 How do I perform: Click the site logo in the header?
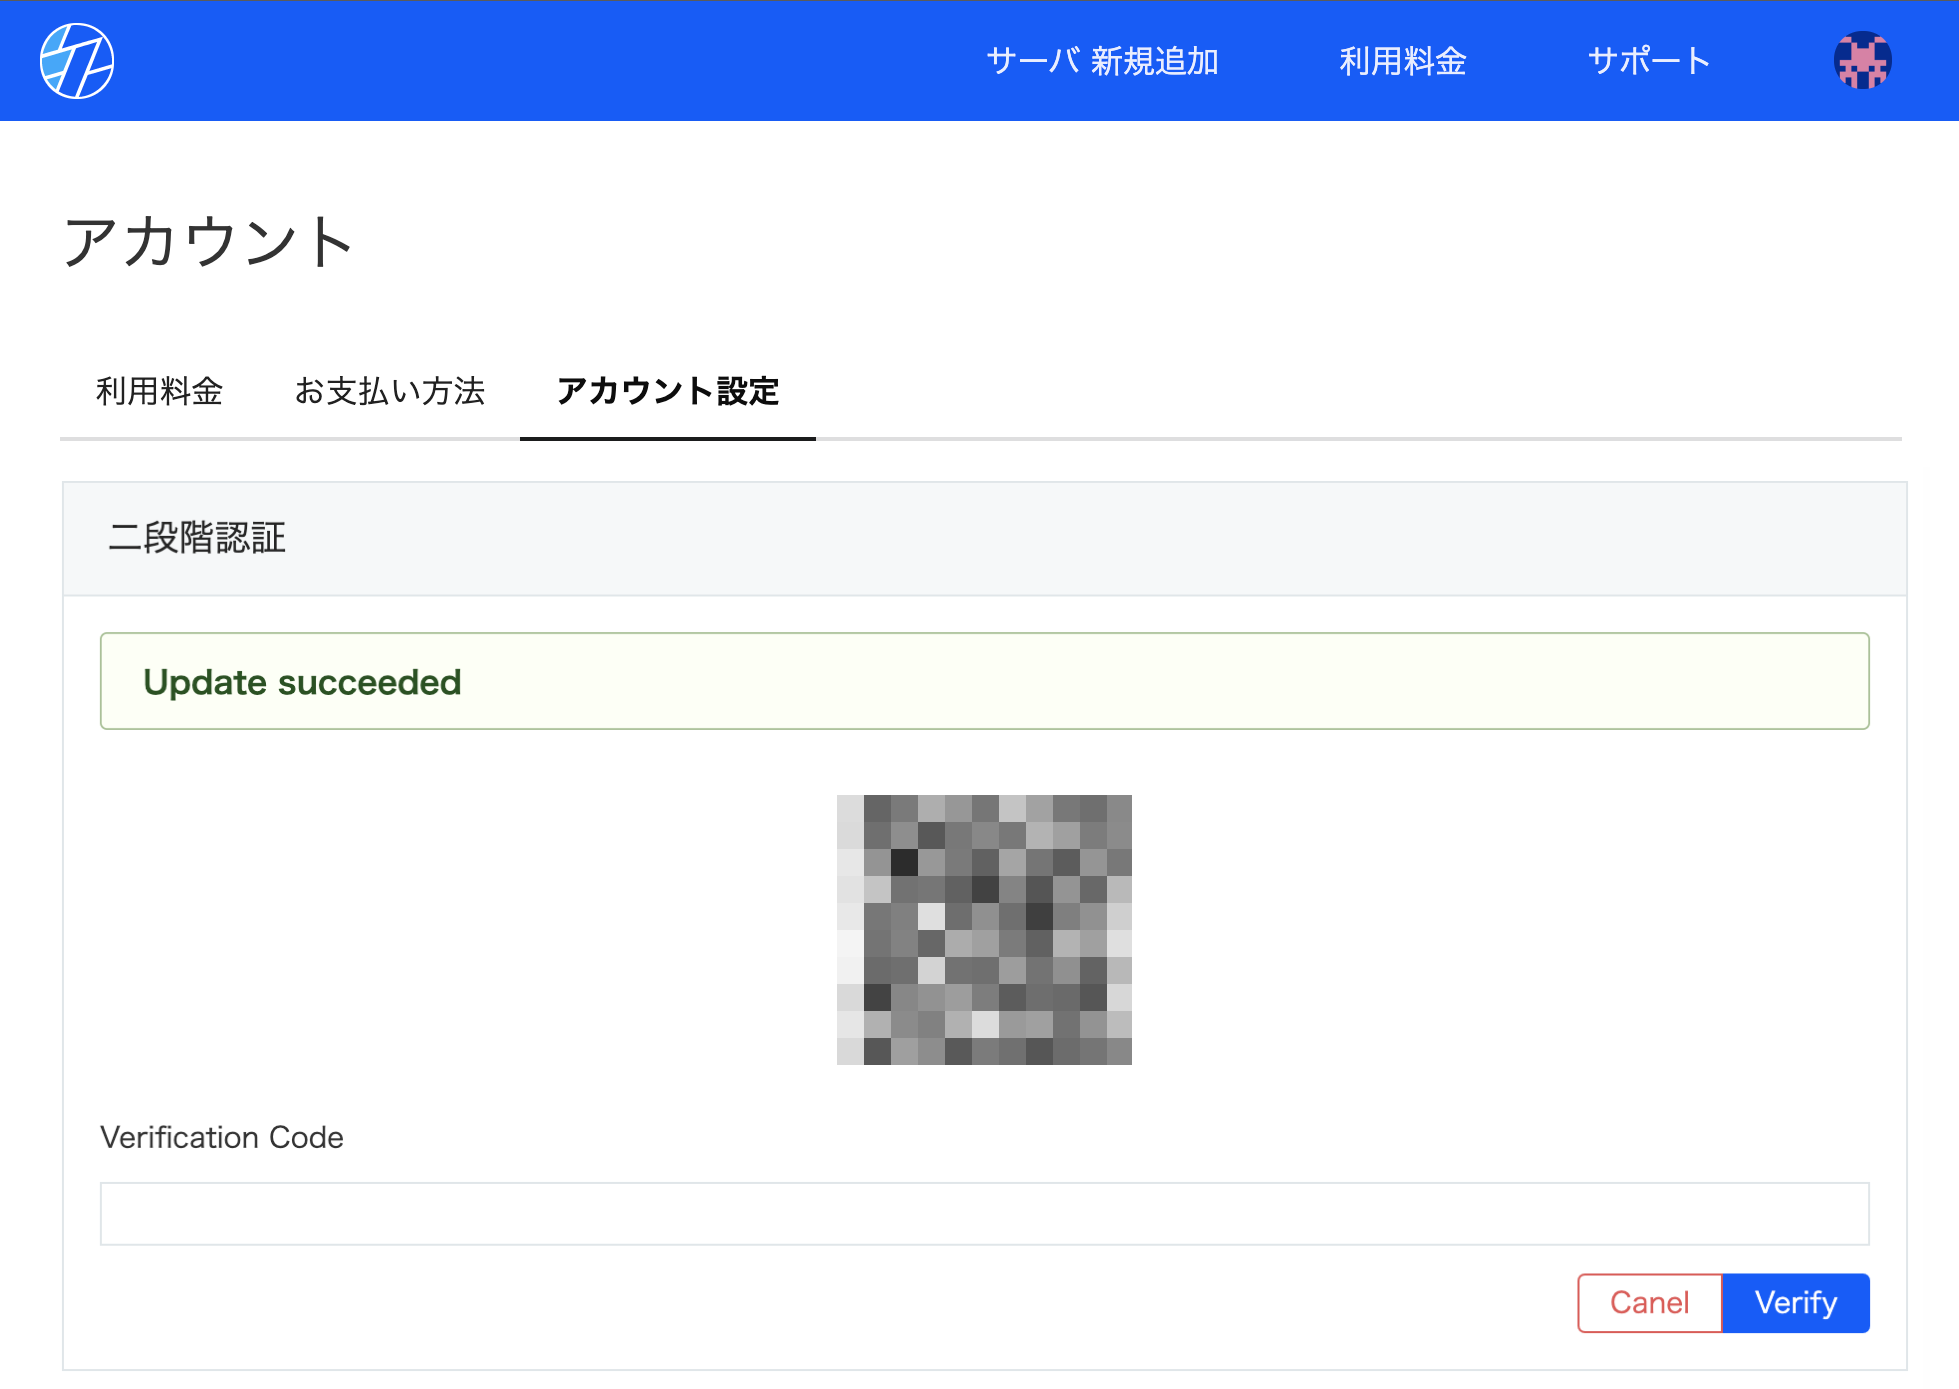coord(77,61)
